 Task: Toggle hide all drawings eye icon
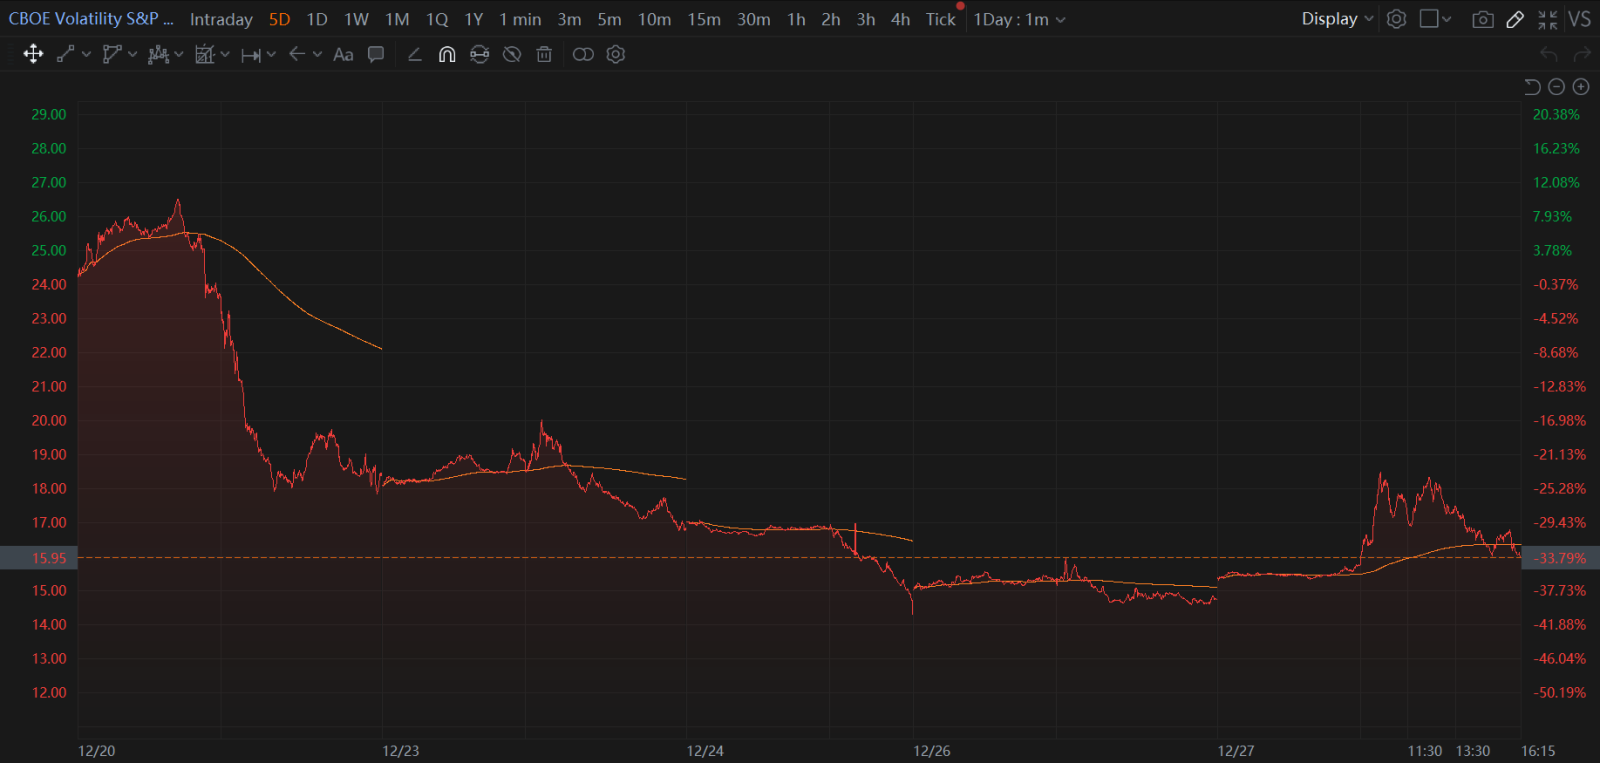pyautogui.click(x=512, y=54)
